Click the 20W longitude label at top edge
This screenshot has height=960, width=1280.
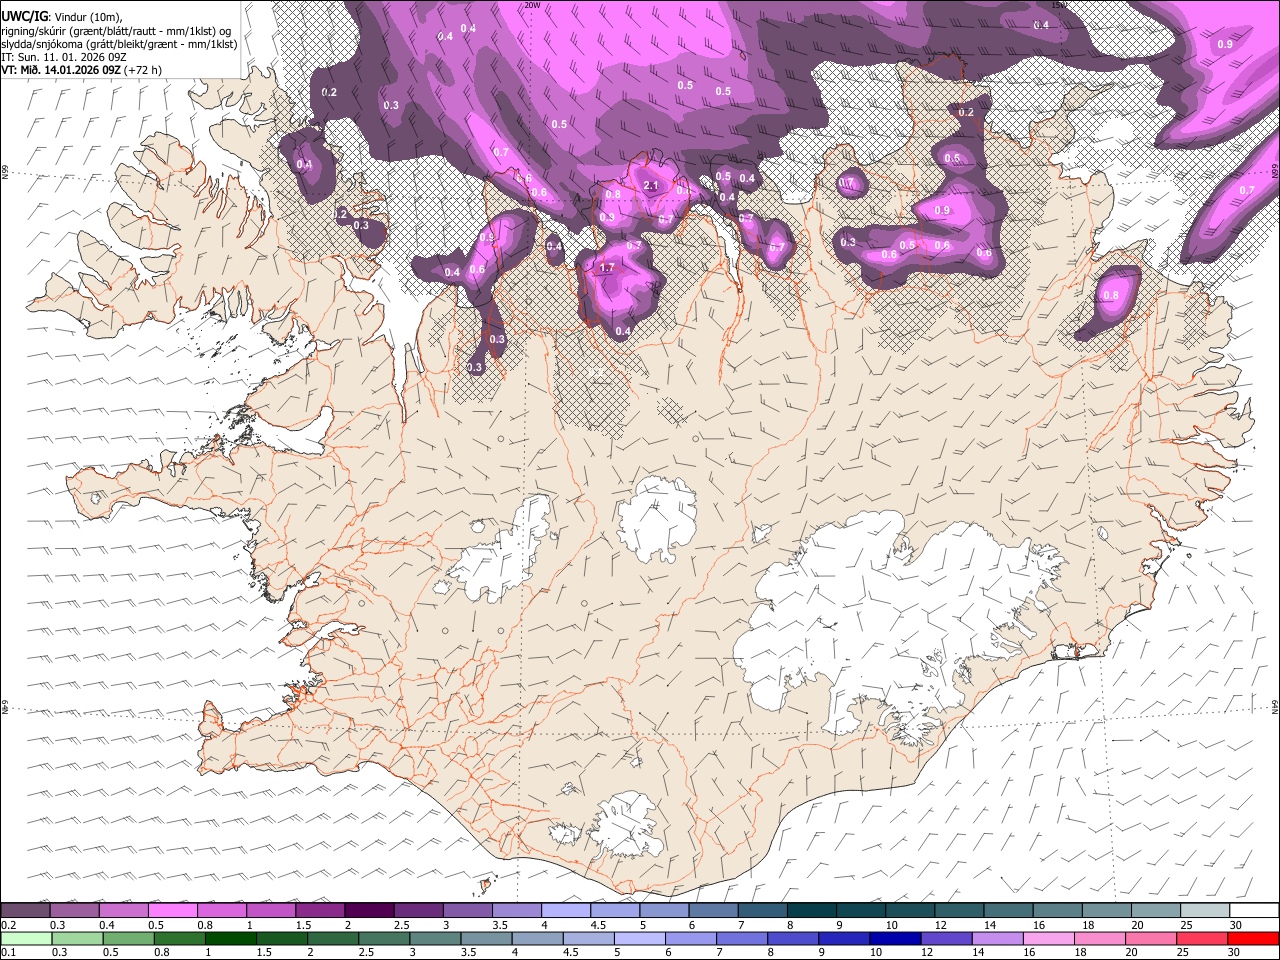point(532,5)
